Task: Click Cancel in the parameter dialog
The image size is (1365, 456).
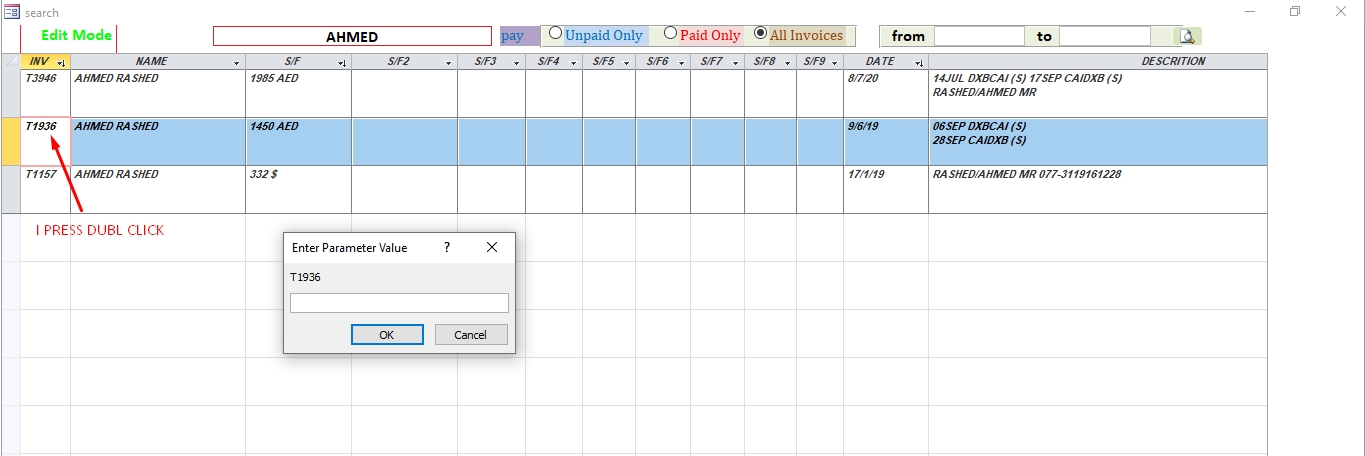Action: [x=470, y=335]
